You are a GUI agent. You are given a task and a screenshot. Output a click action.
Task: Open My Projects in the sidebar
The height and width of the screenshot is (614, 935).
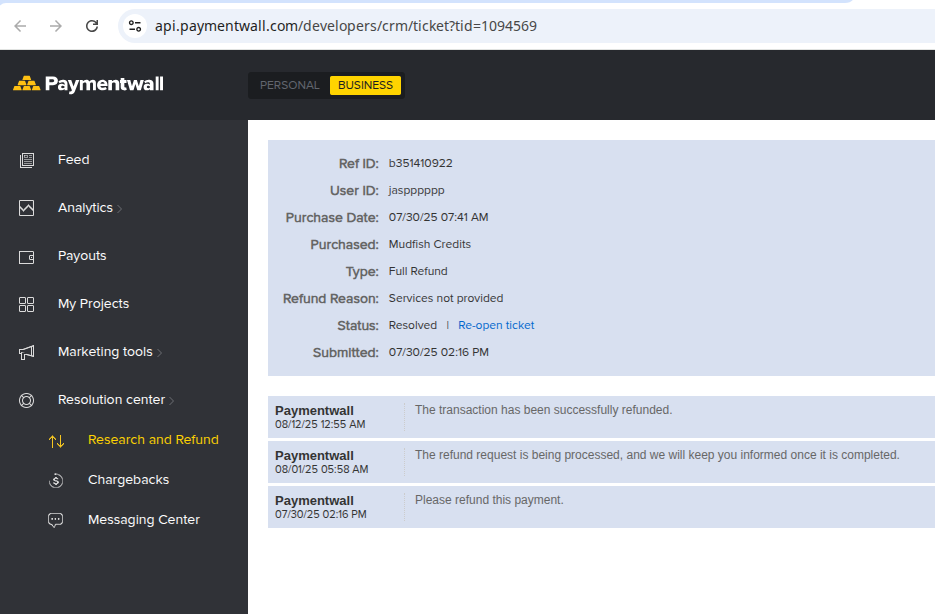(94, 303)
